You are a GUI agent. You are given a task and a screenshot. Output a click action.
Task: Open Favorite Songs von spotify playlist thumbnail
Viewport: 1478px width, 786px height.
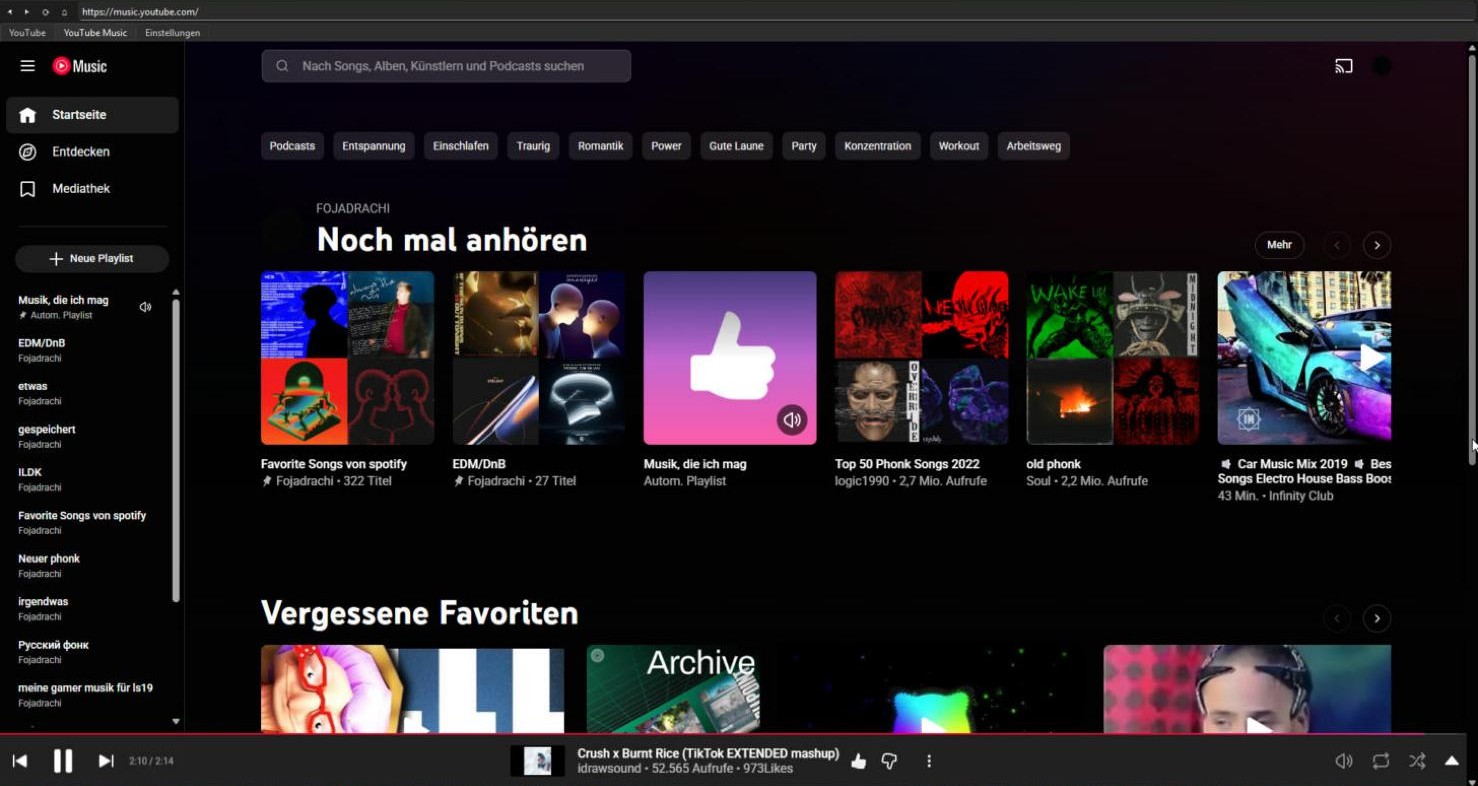[347, 358]
